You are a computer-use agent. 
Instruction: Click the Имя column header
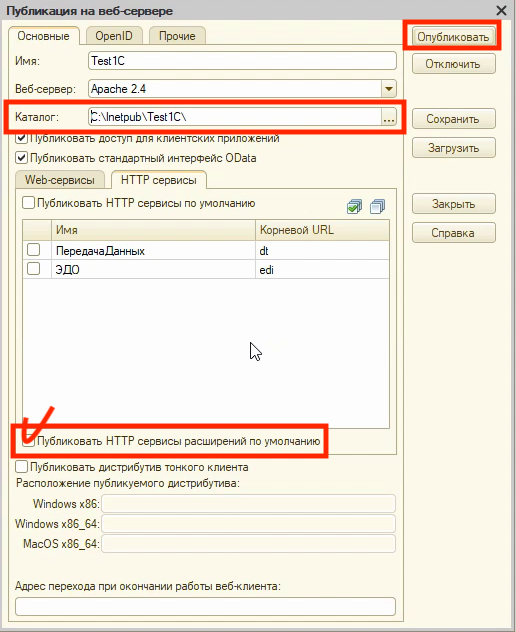(153, 230)
